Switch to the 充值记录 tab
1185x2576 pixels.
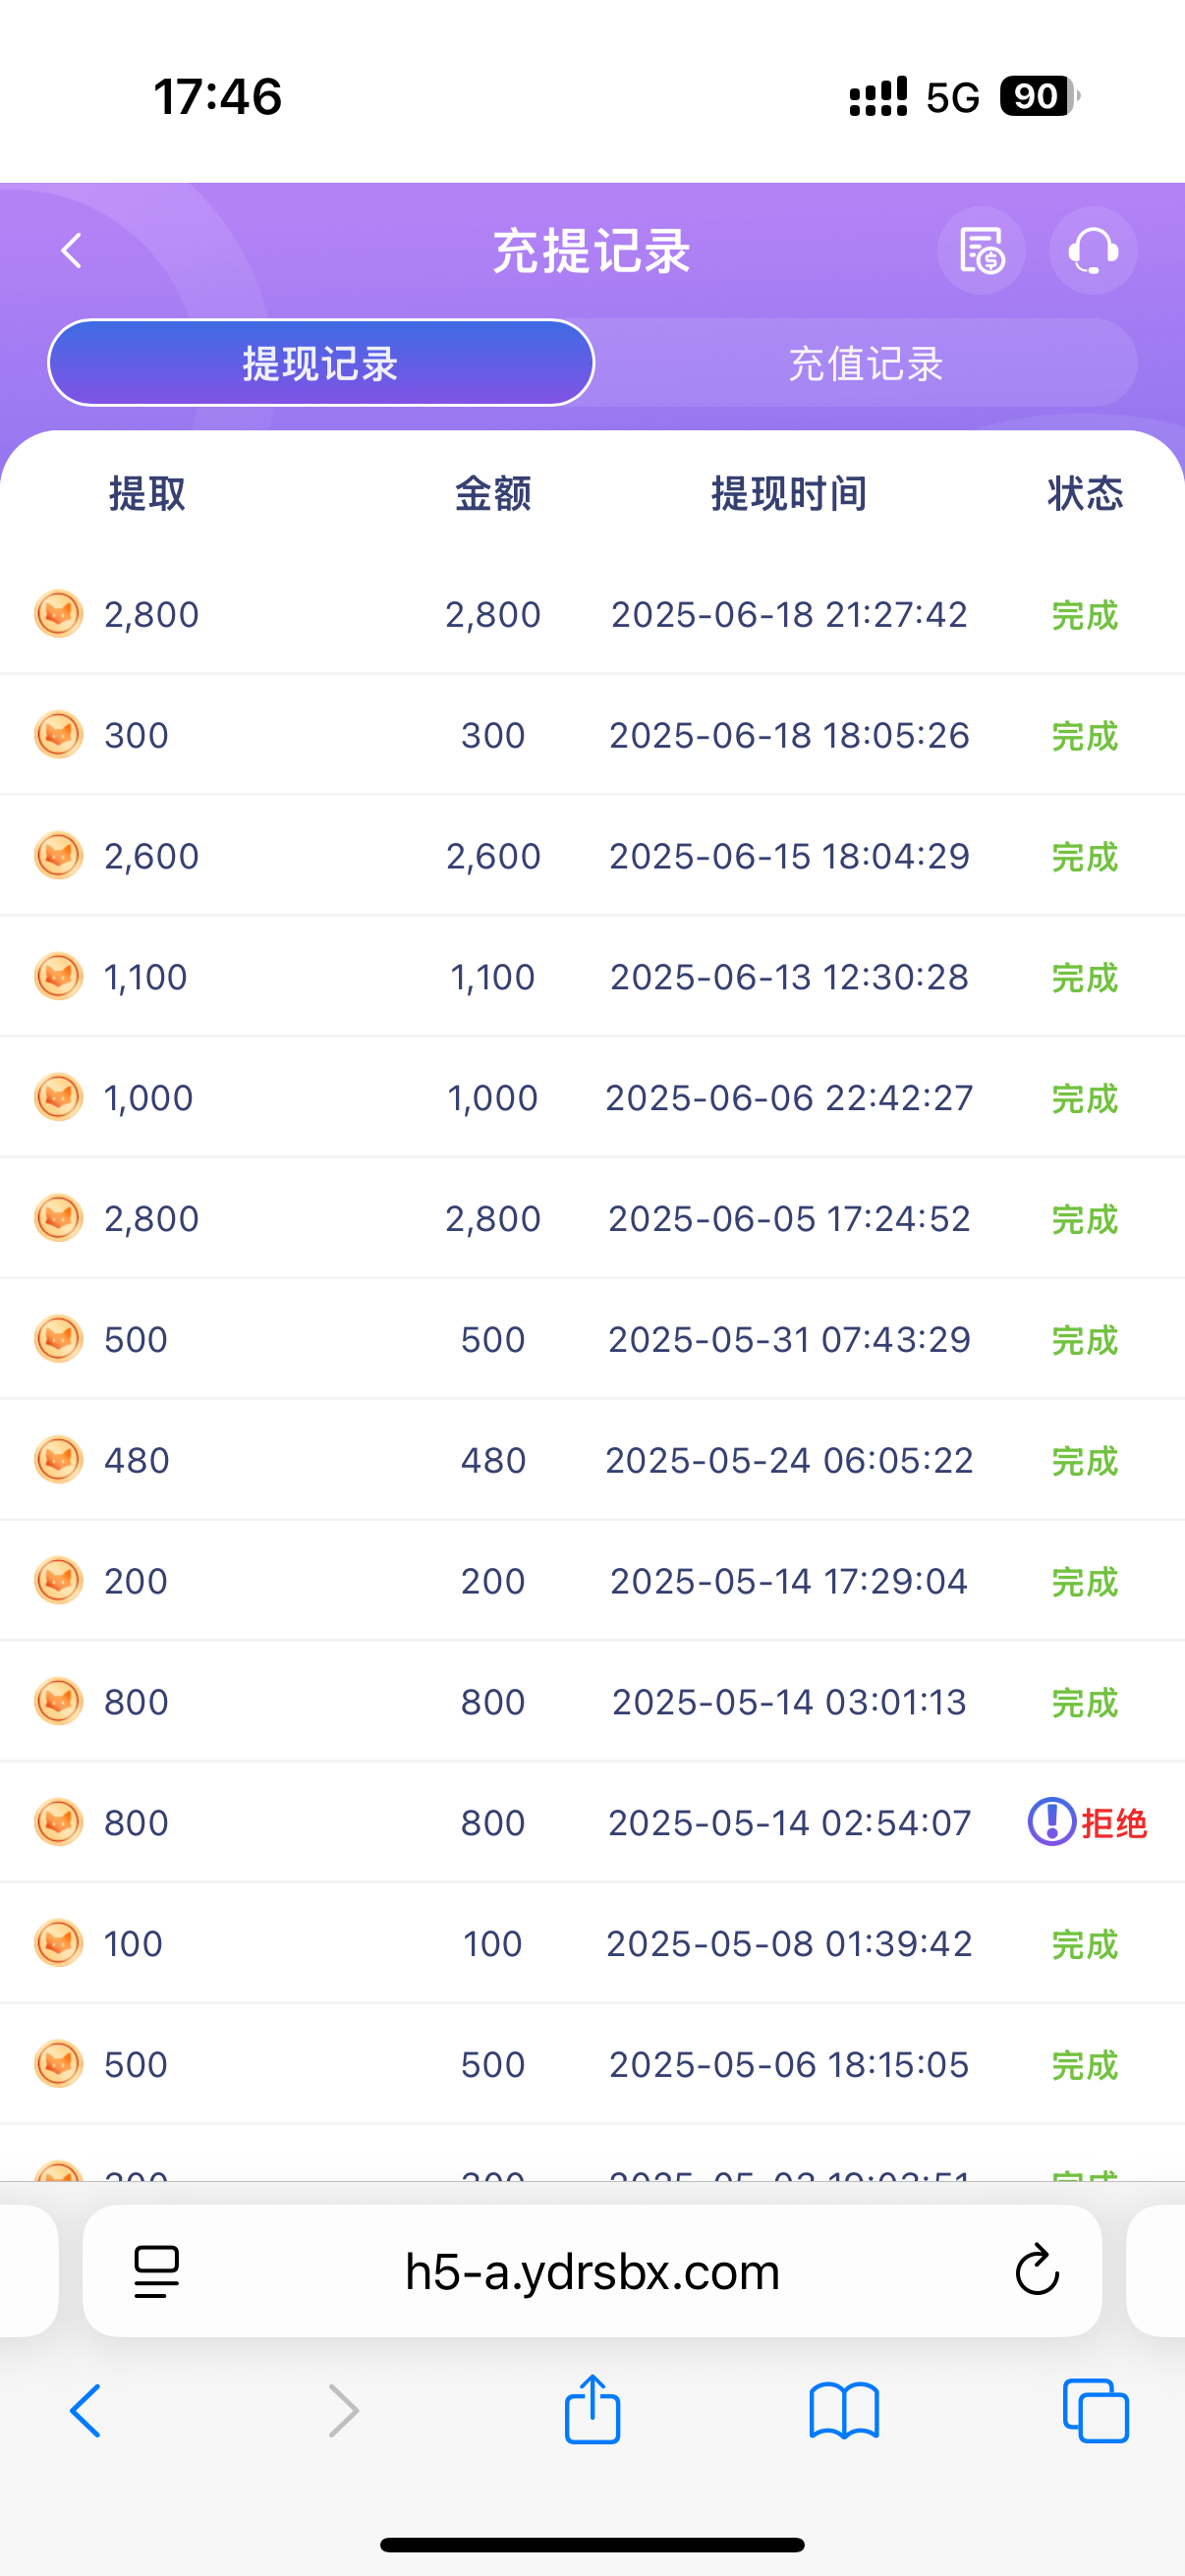[x=866, y=363]
